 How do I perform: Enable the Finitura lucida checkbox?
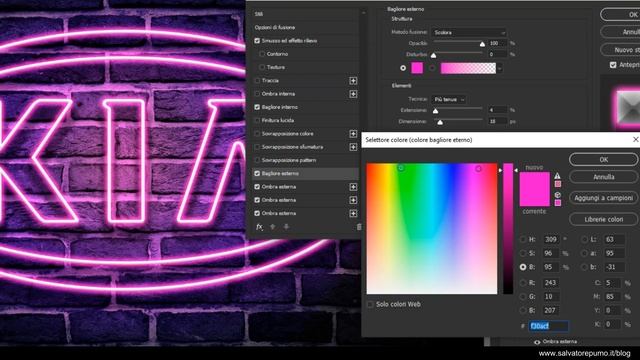coord(257,120)
